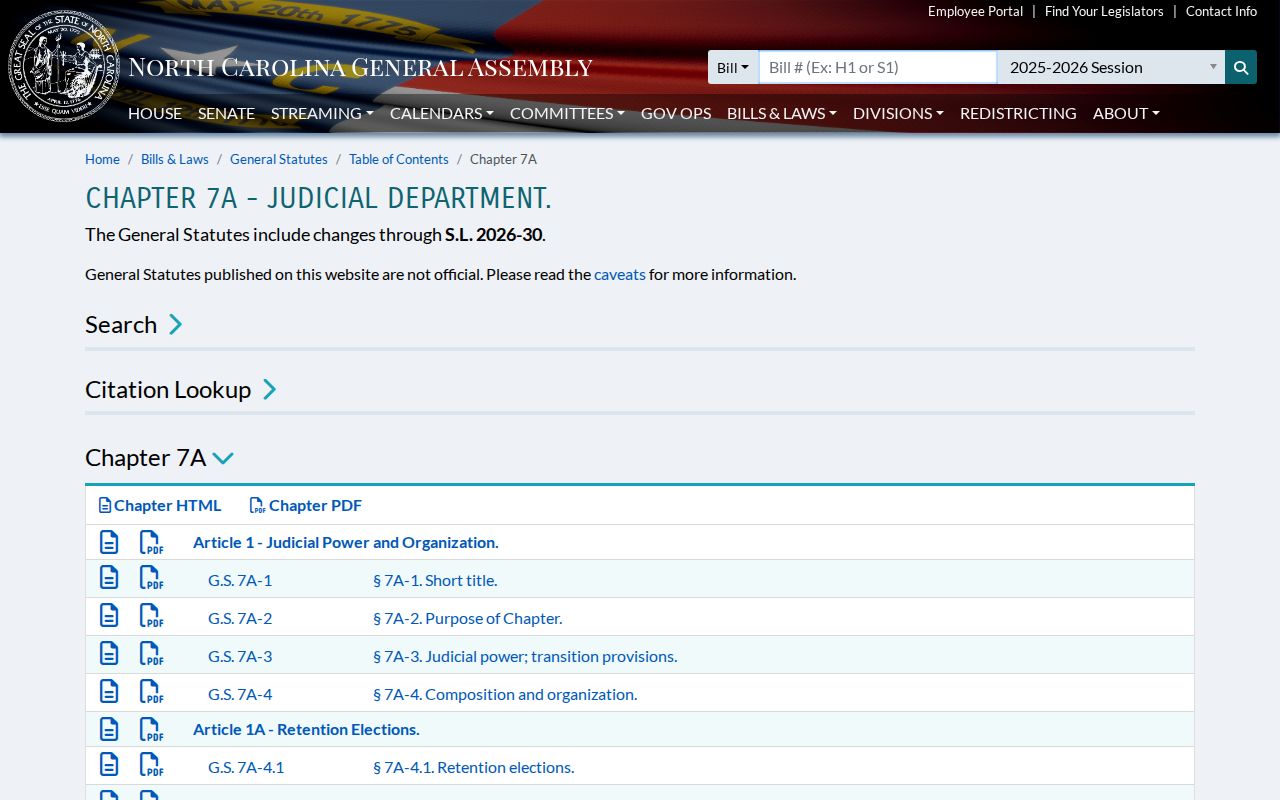Open PDF icon for G.S. 7A-1 row
This screenshot has width=1280, height=800.
tap(151, 578)
